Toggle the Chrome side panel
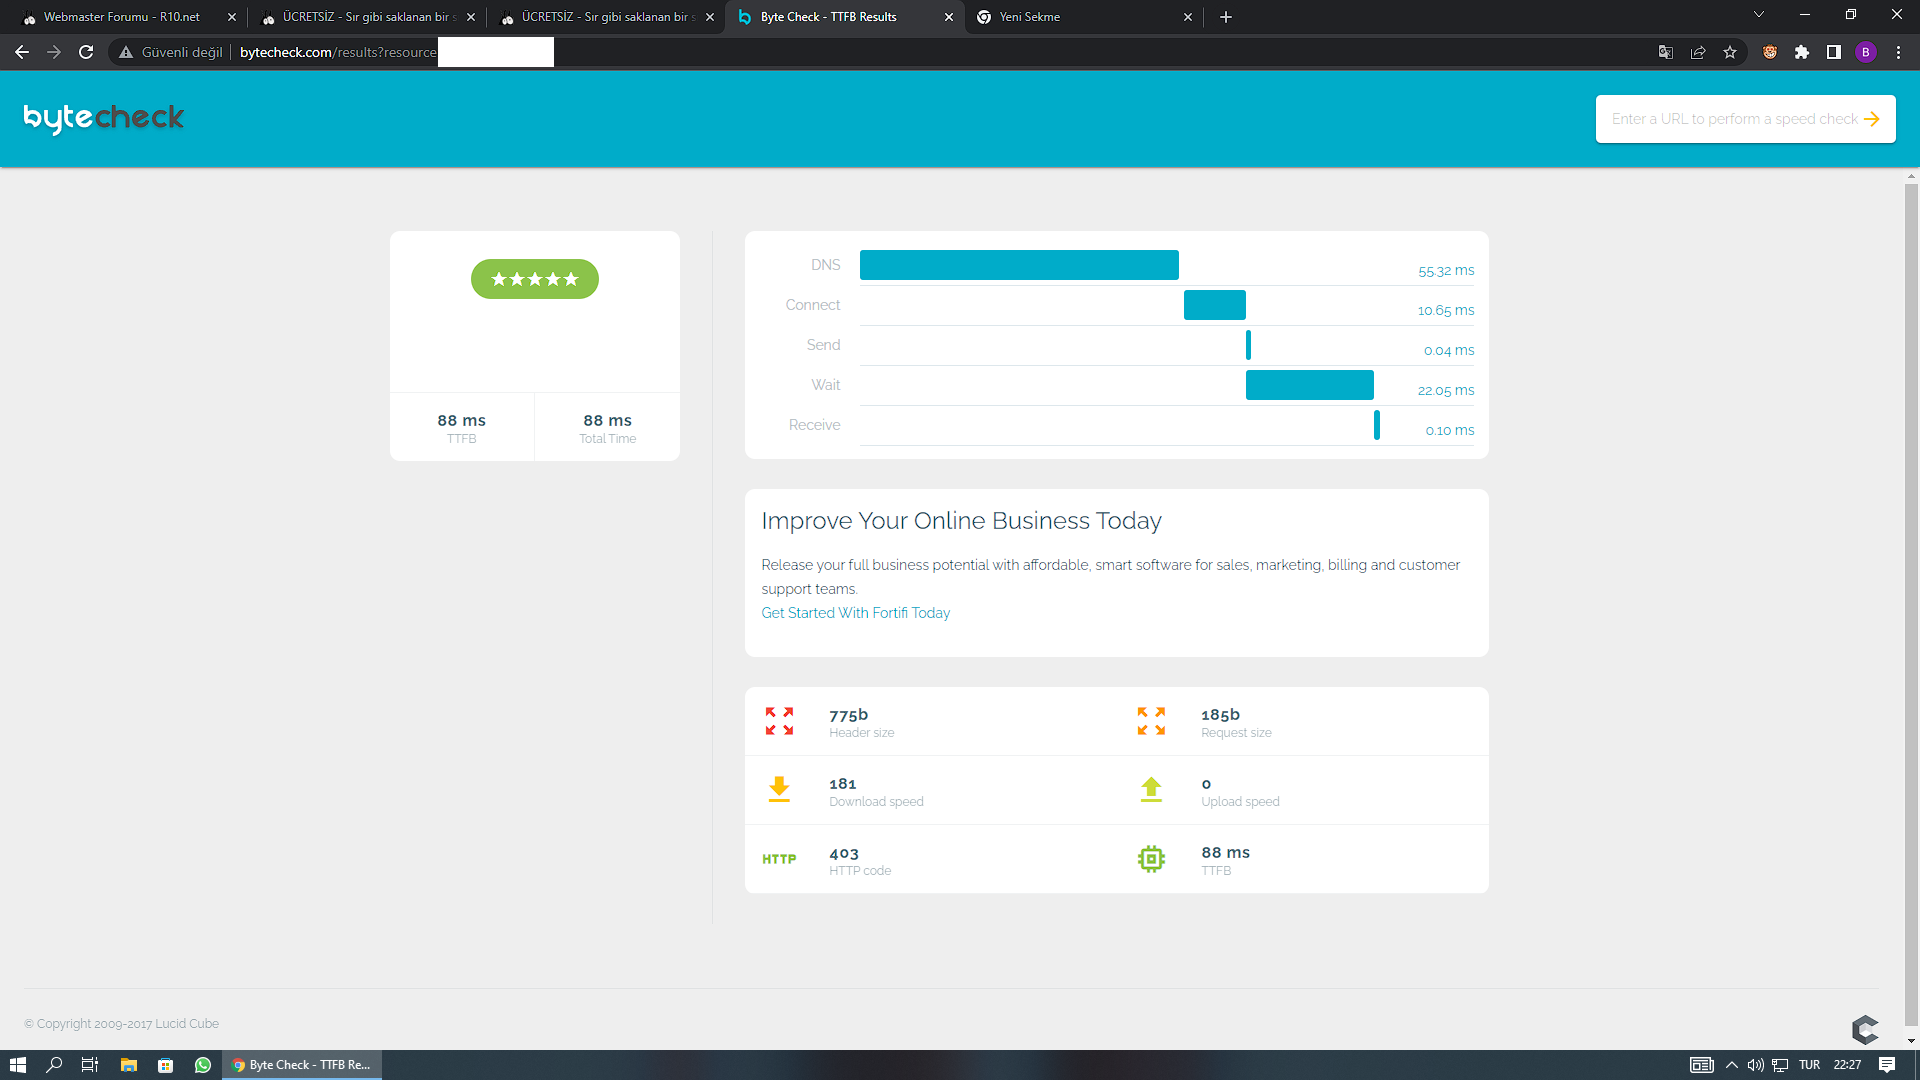 coord(1834,52)
